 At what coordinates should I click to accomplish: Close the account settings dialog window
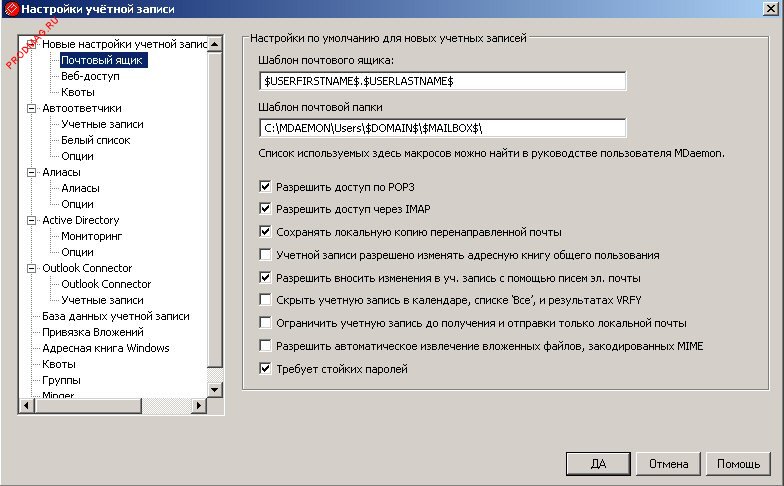click(x=771, y=9)
